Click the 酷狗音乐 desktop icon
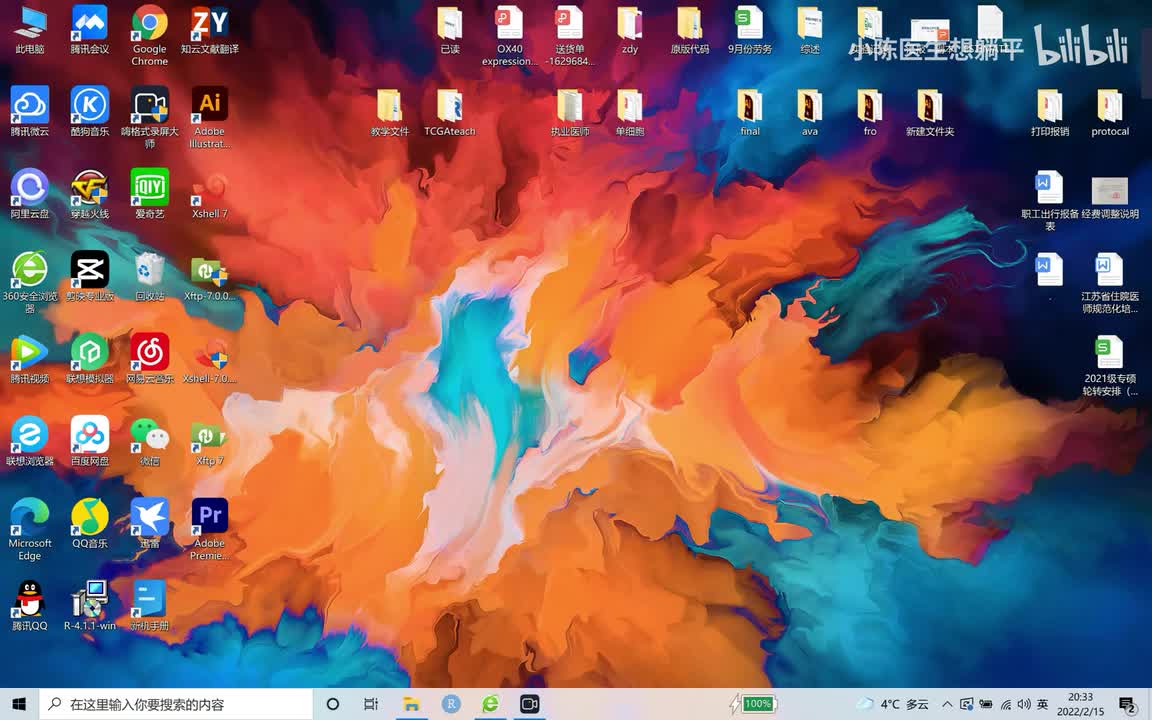 pos(90,112)
